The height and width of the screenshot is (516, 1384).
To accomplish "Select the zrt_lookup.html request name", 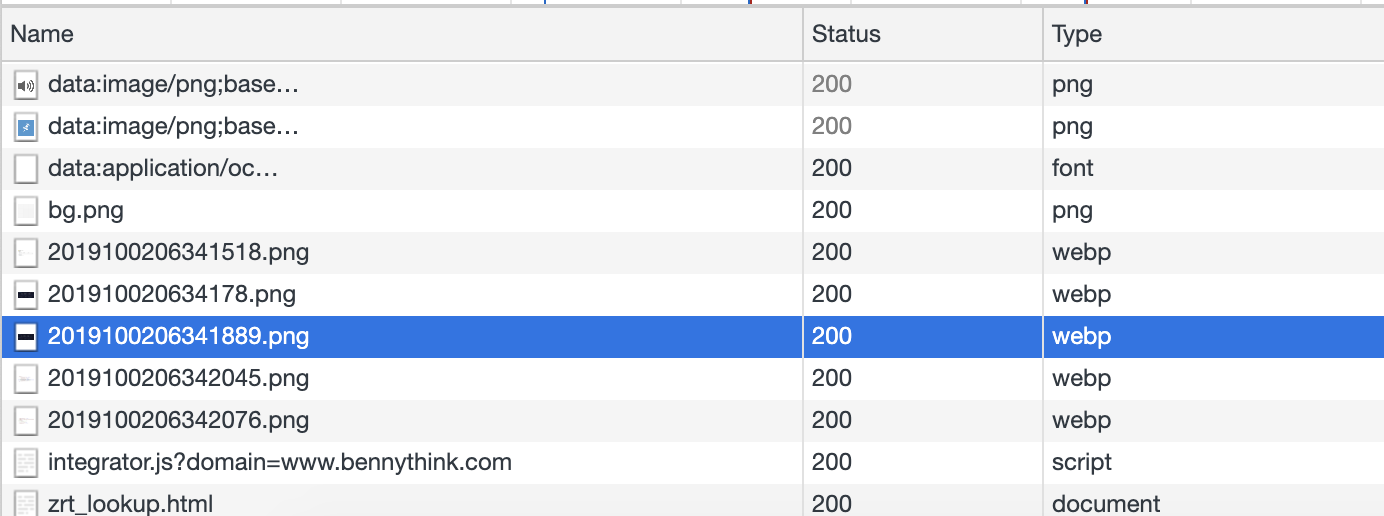I will point(130,503).
